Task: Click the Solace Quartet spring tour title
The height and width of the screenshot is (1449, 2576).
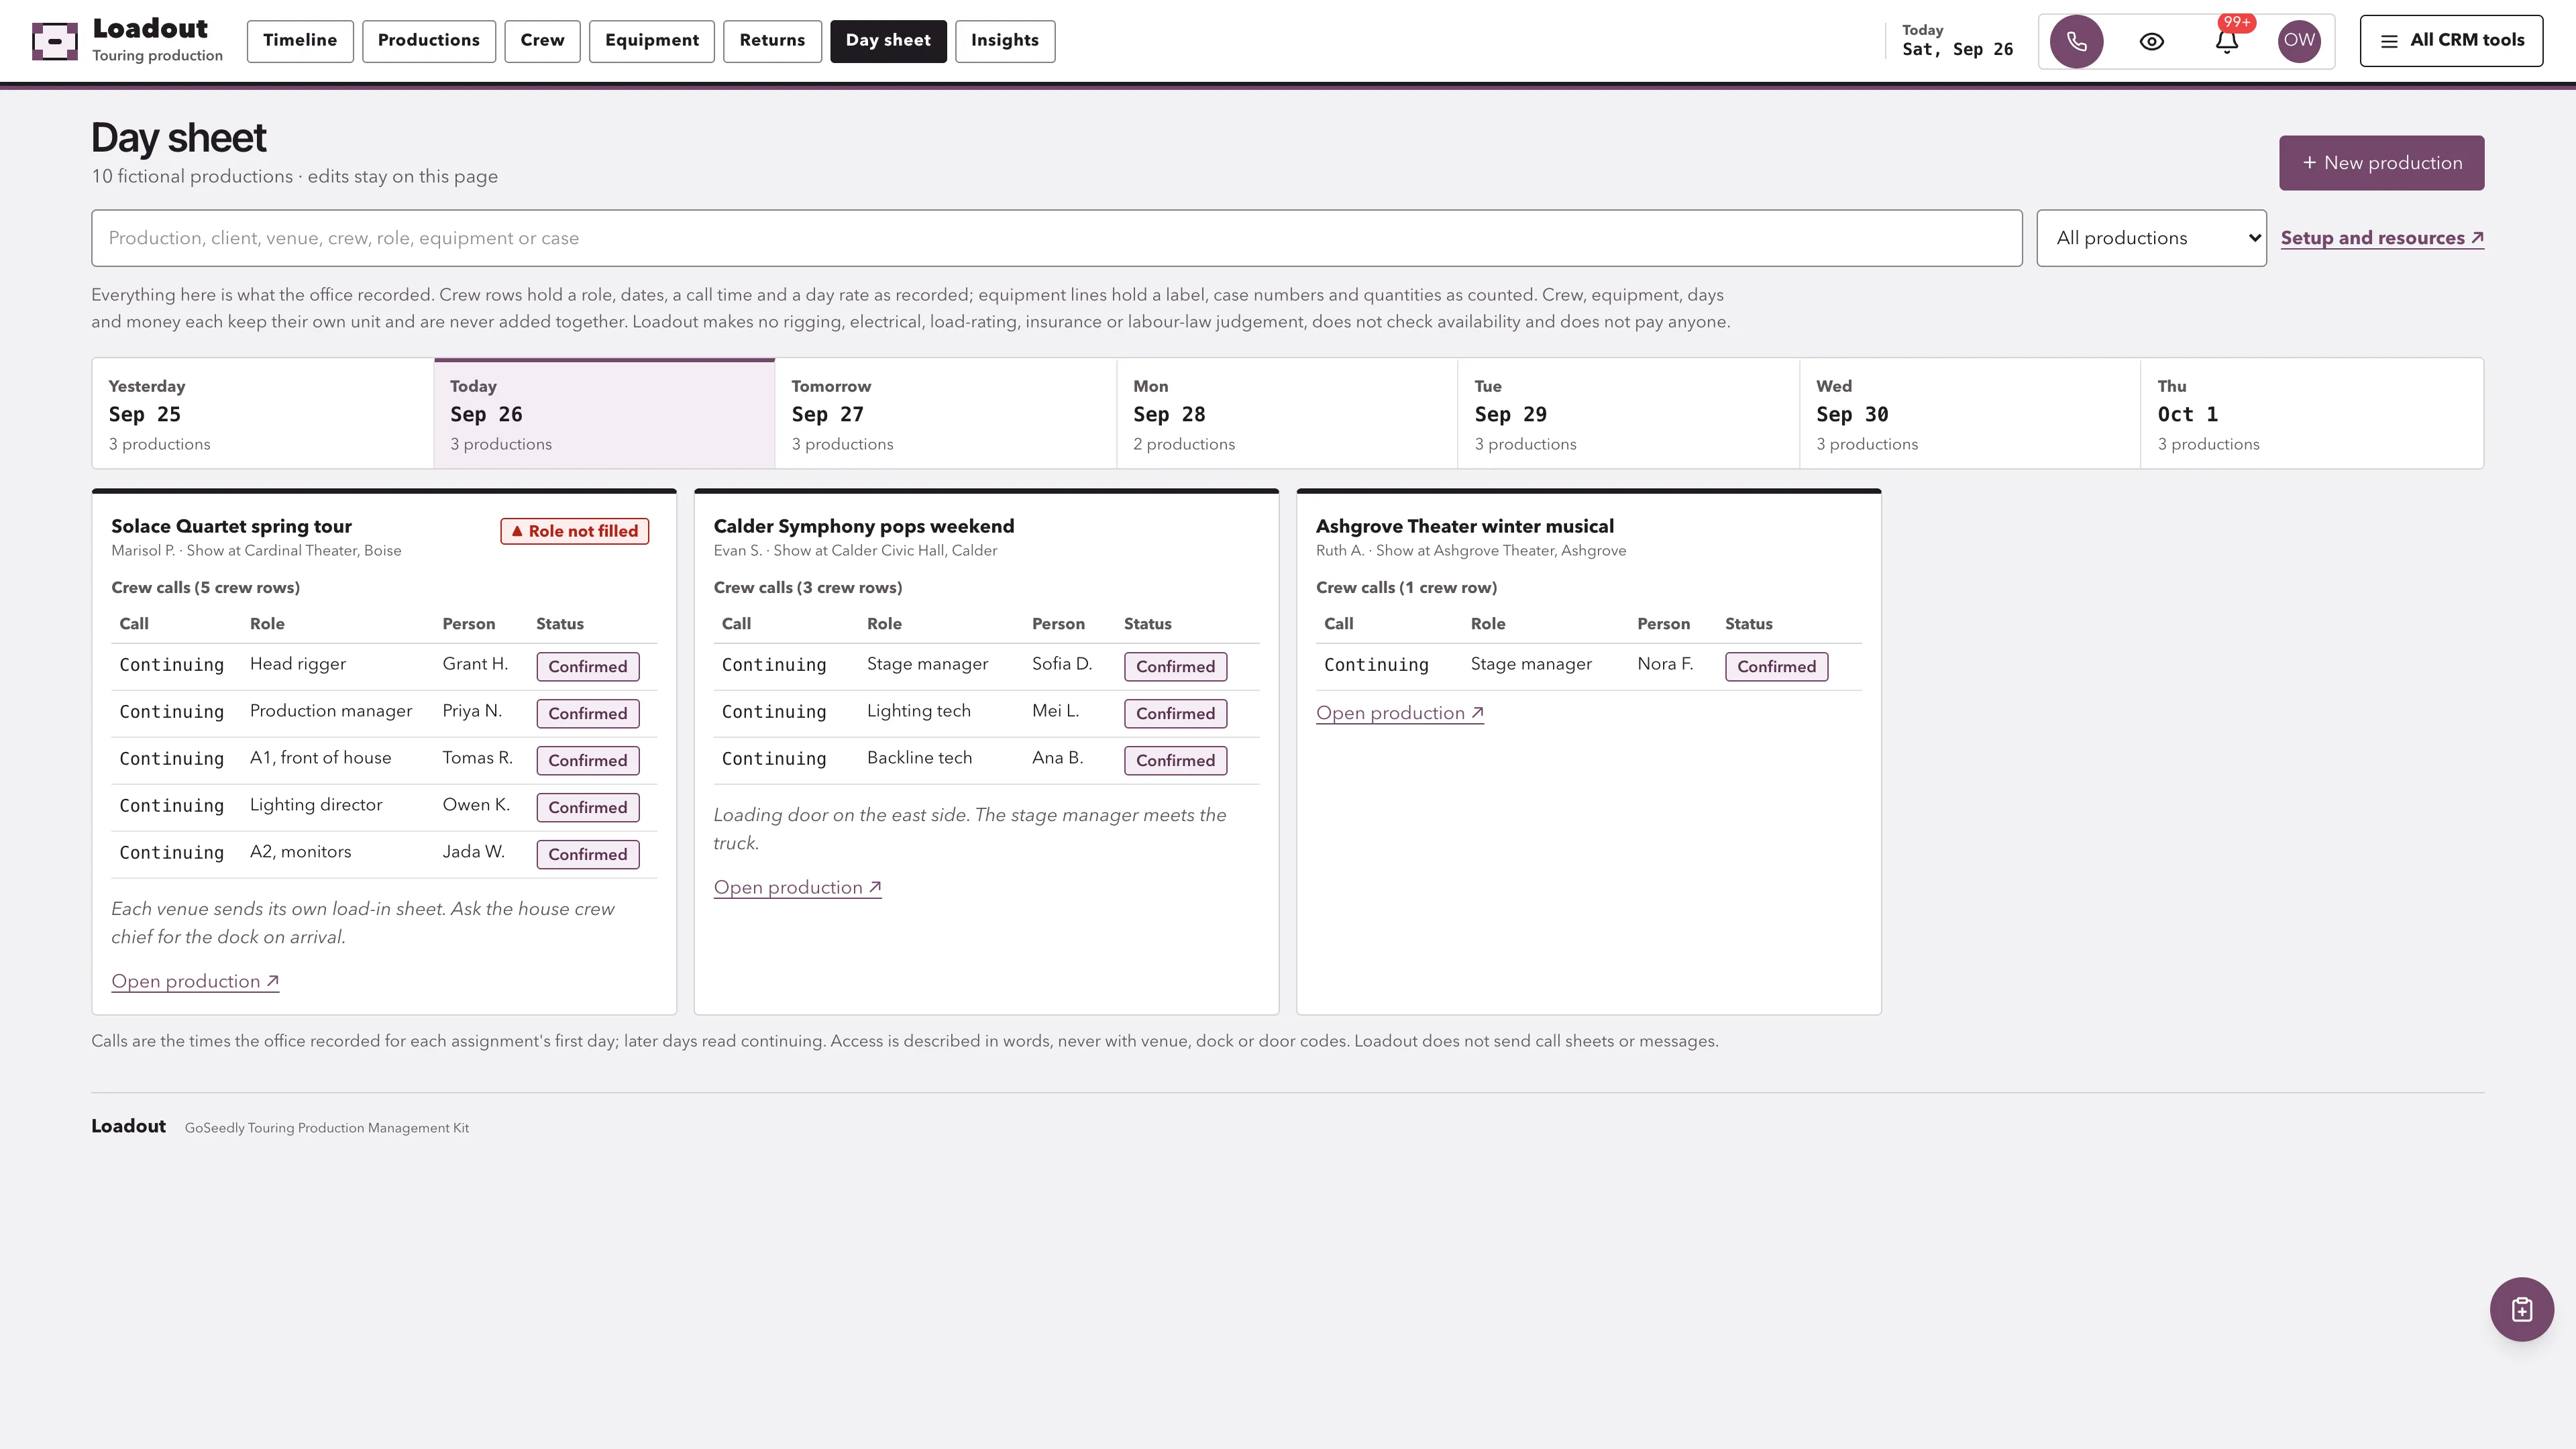Action: (x=231, y=526)
